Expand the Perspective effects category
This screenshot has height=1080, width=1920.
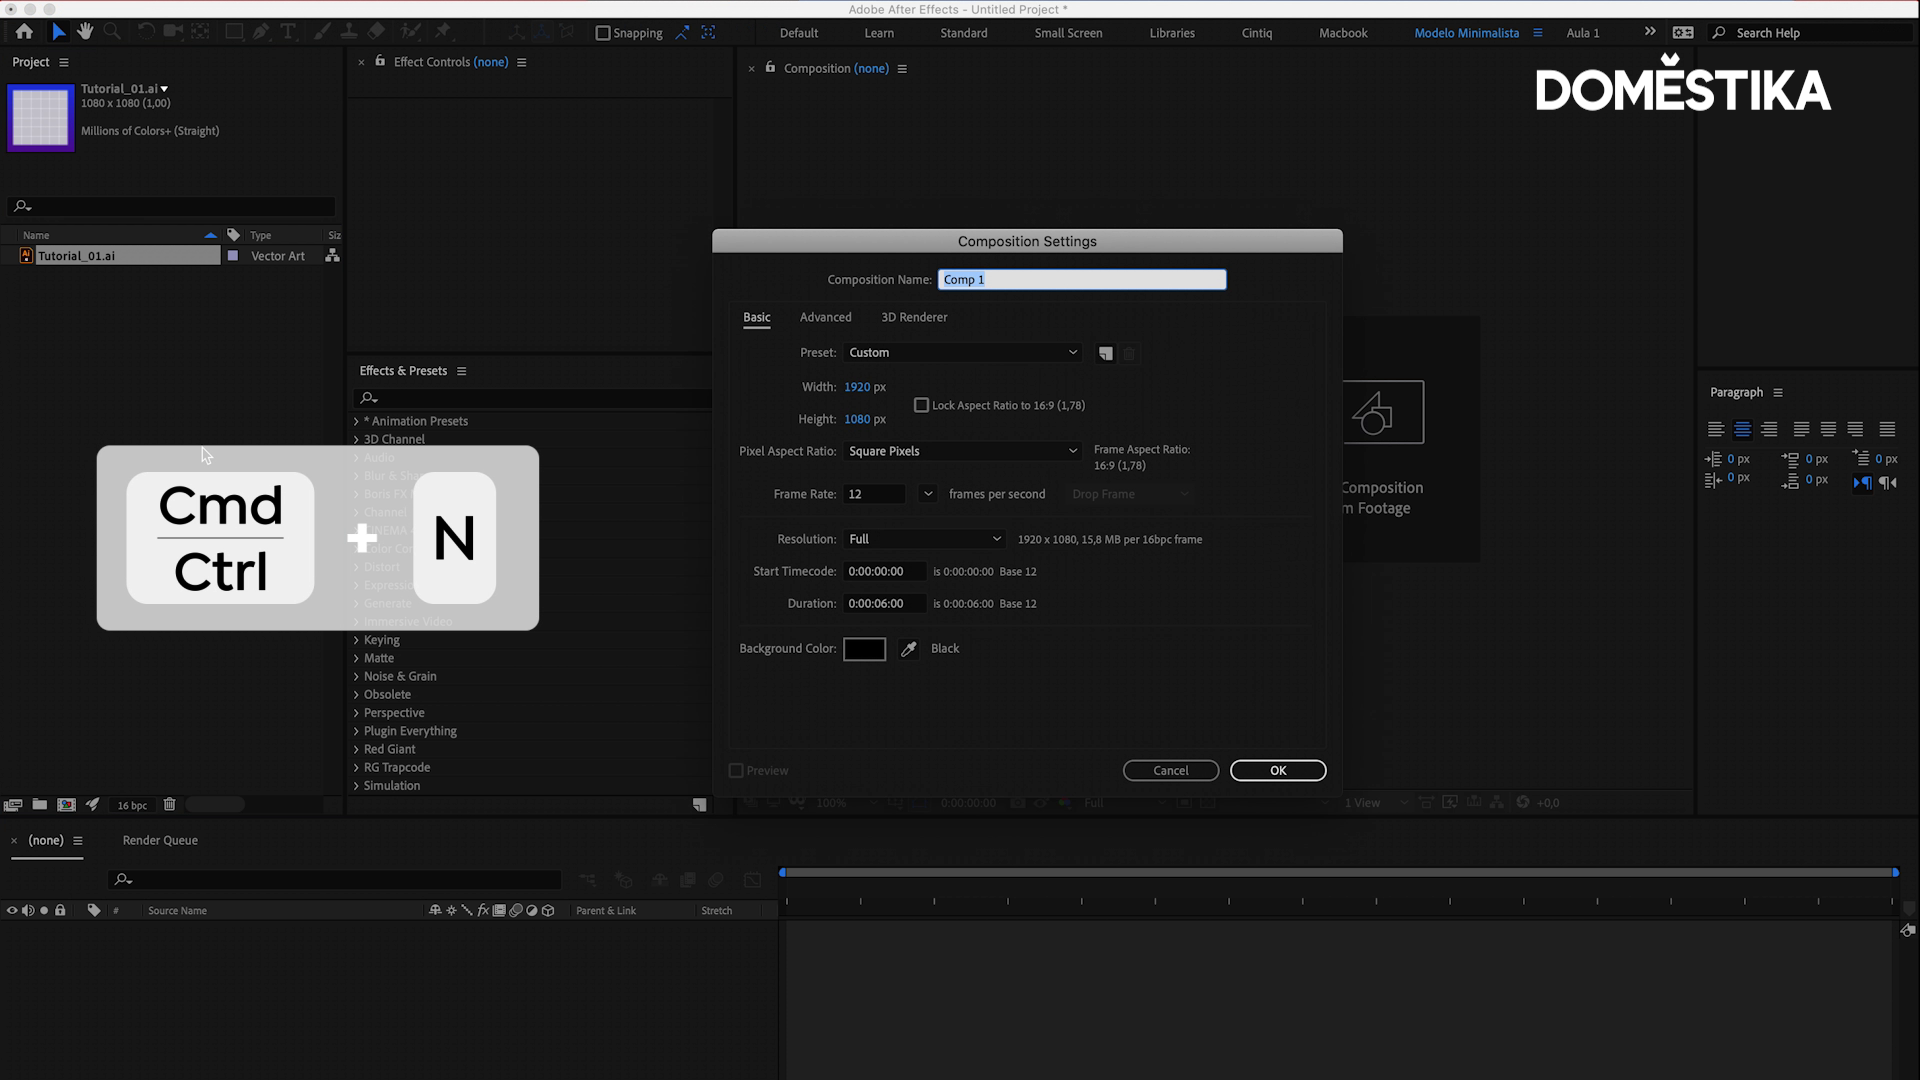pos(356,713)
